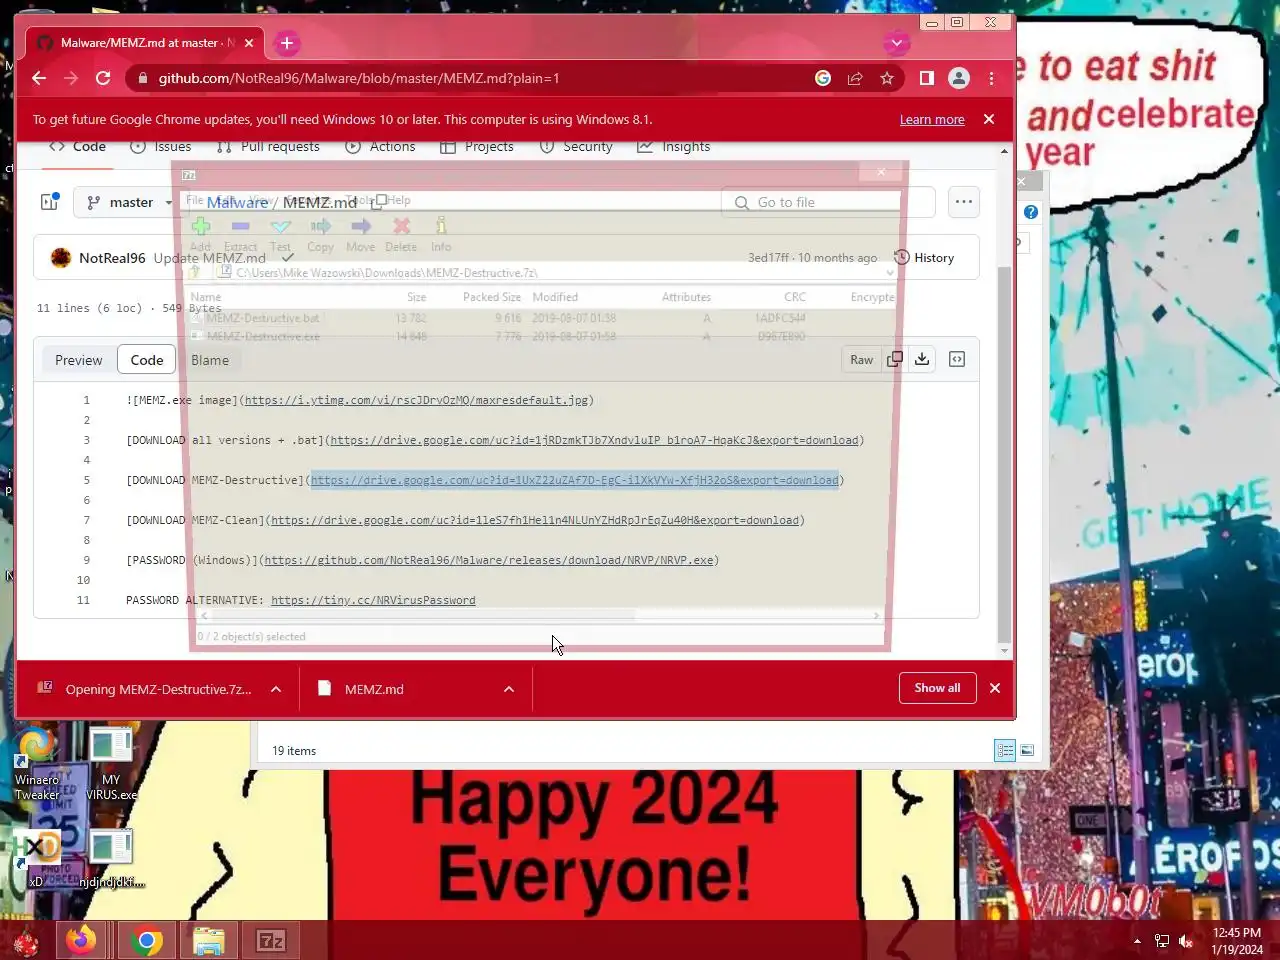1280x960 pixels.
Task: Switch to the Blame view tab
Action: pos(210,360)
